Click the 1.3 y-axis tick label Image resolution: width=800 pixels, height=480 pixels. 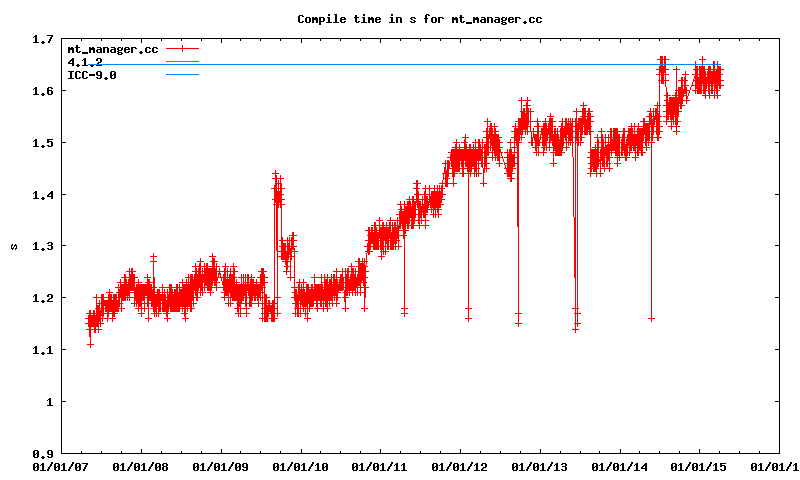(42, 246)
